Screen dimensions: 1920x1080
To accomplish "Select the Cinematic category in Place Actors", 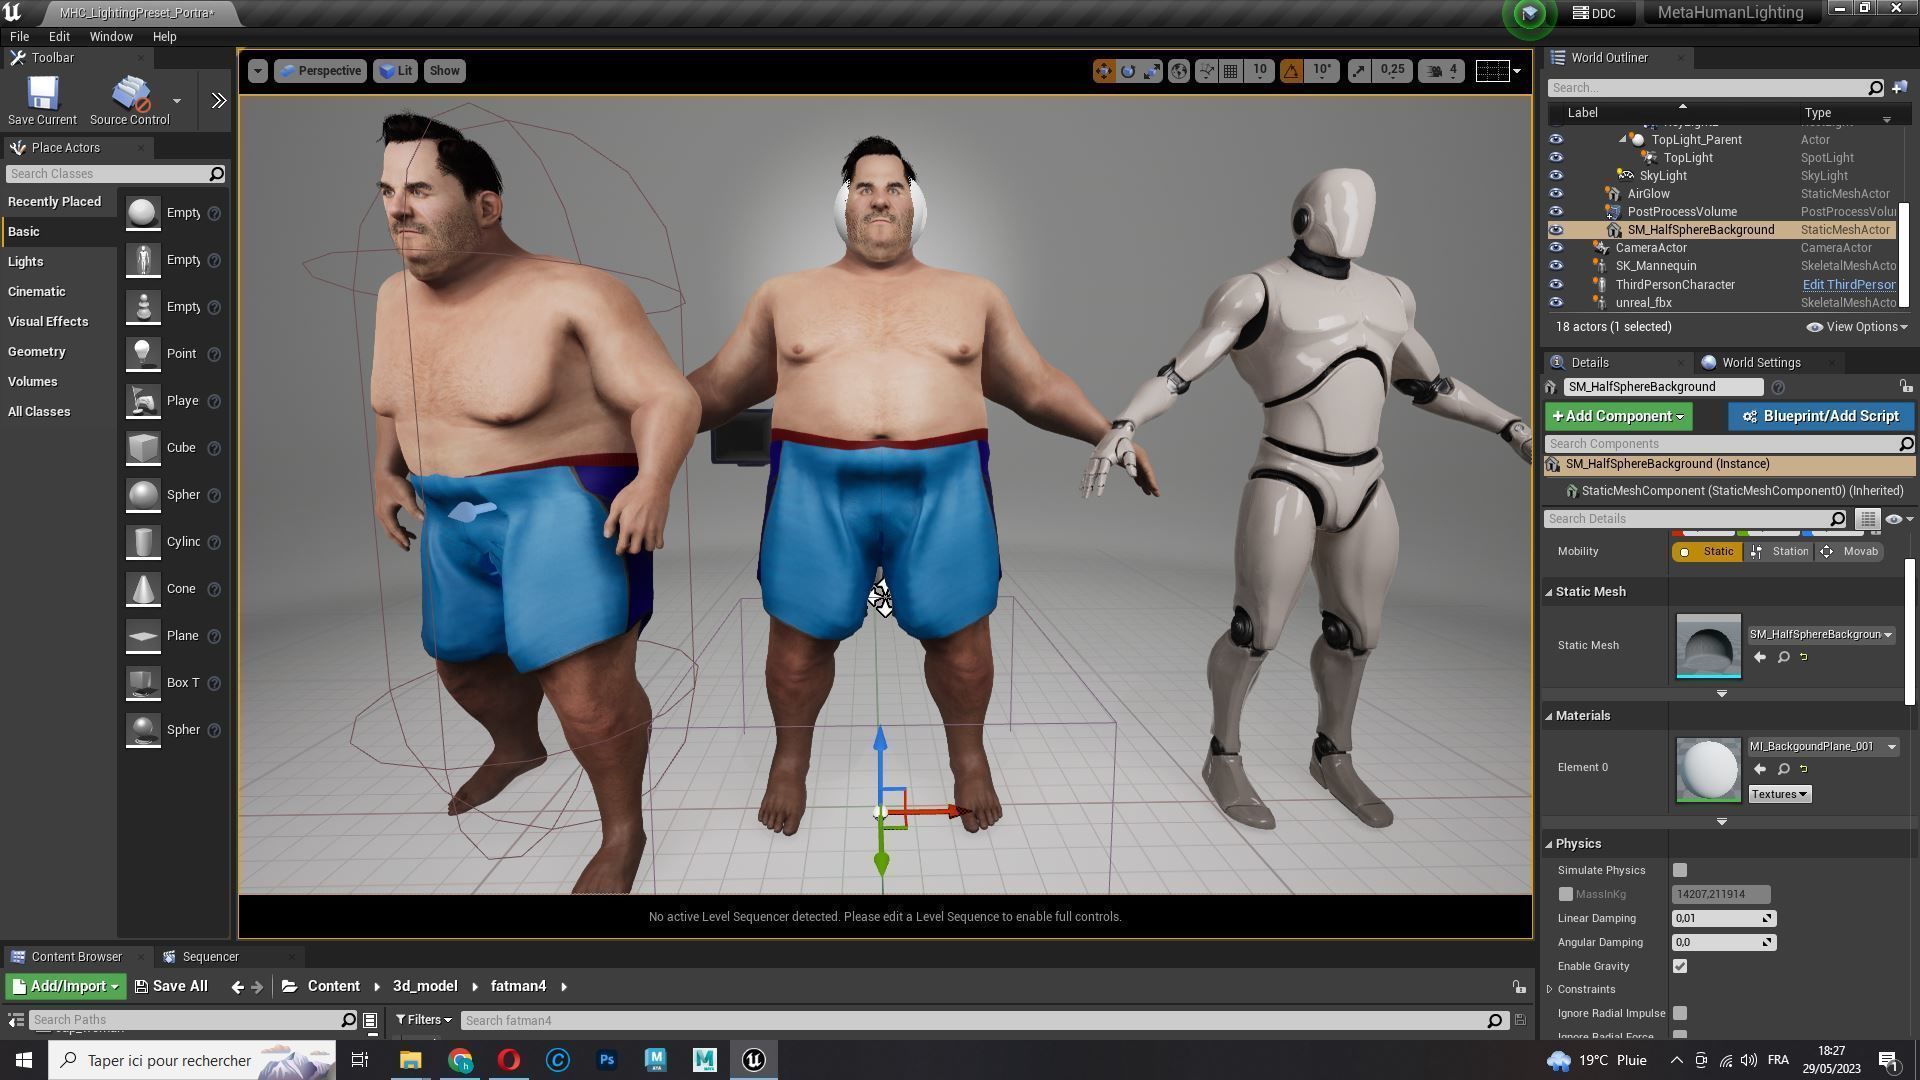I will tap(36, 292).
